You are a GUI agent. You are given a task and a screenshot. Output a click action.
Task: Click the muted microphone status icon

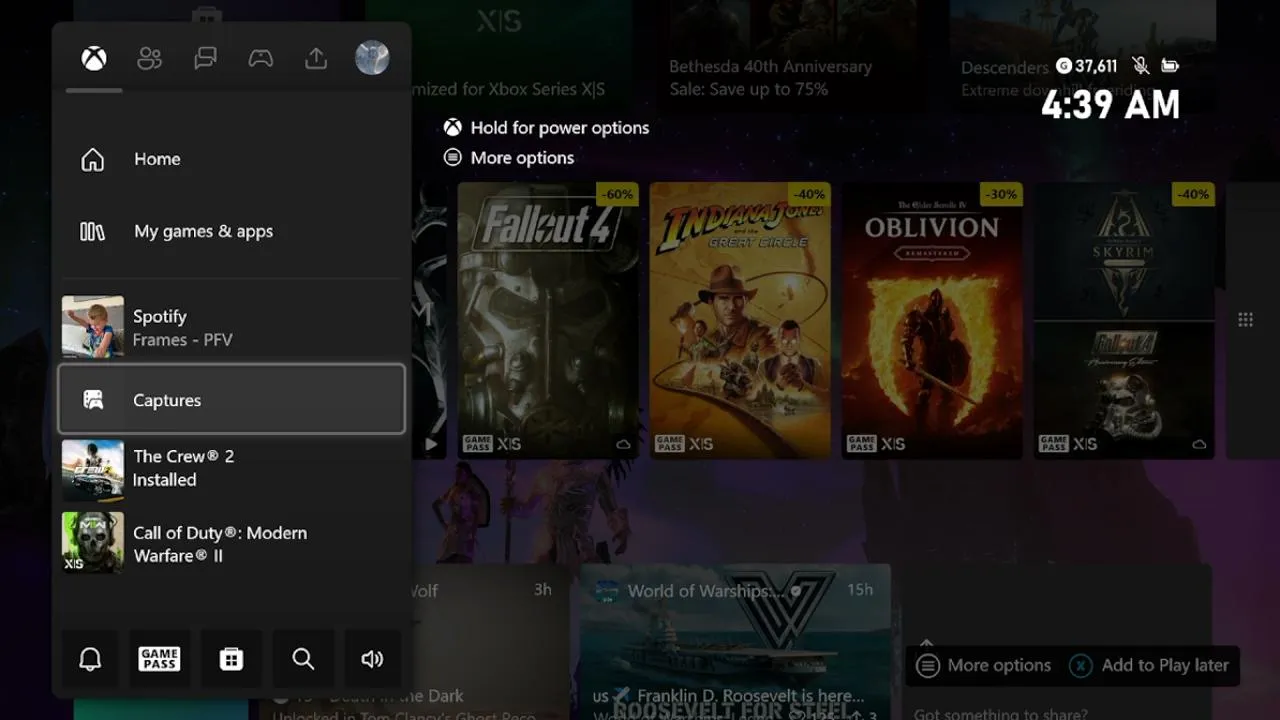[1141, 66]
